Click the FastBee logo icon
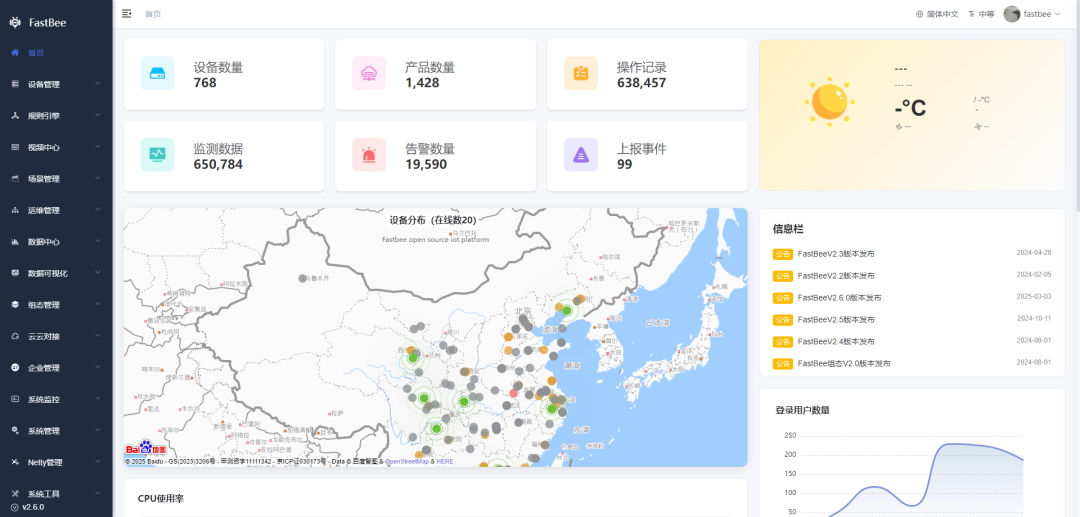The height and width of the screenshot is (517, 1080). pos(15,21)
